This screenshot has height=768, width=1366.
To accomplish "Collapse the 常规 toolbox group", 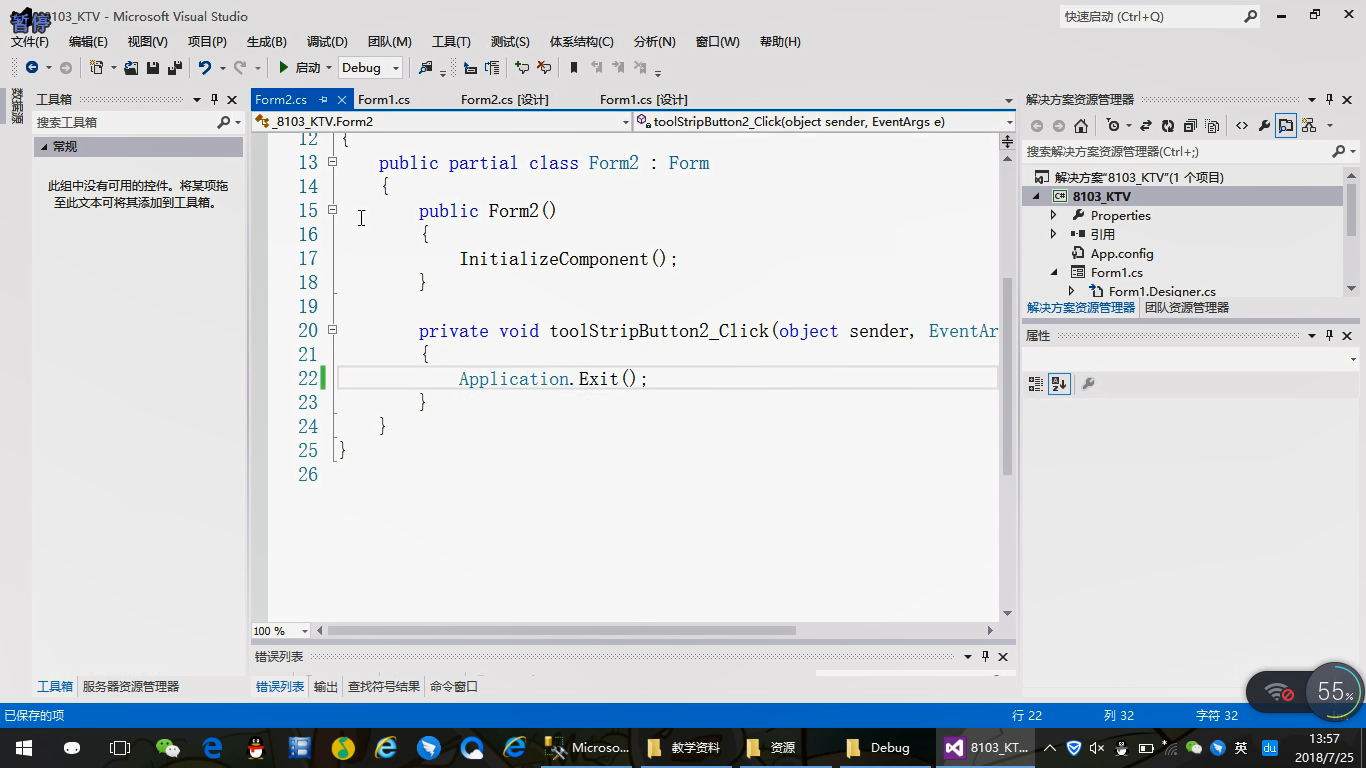I will (44, 146).
